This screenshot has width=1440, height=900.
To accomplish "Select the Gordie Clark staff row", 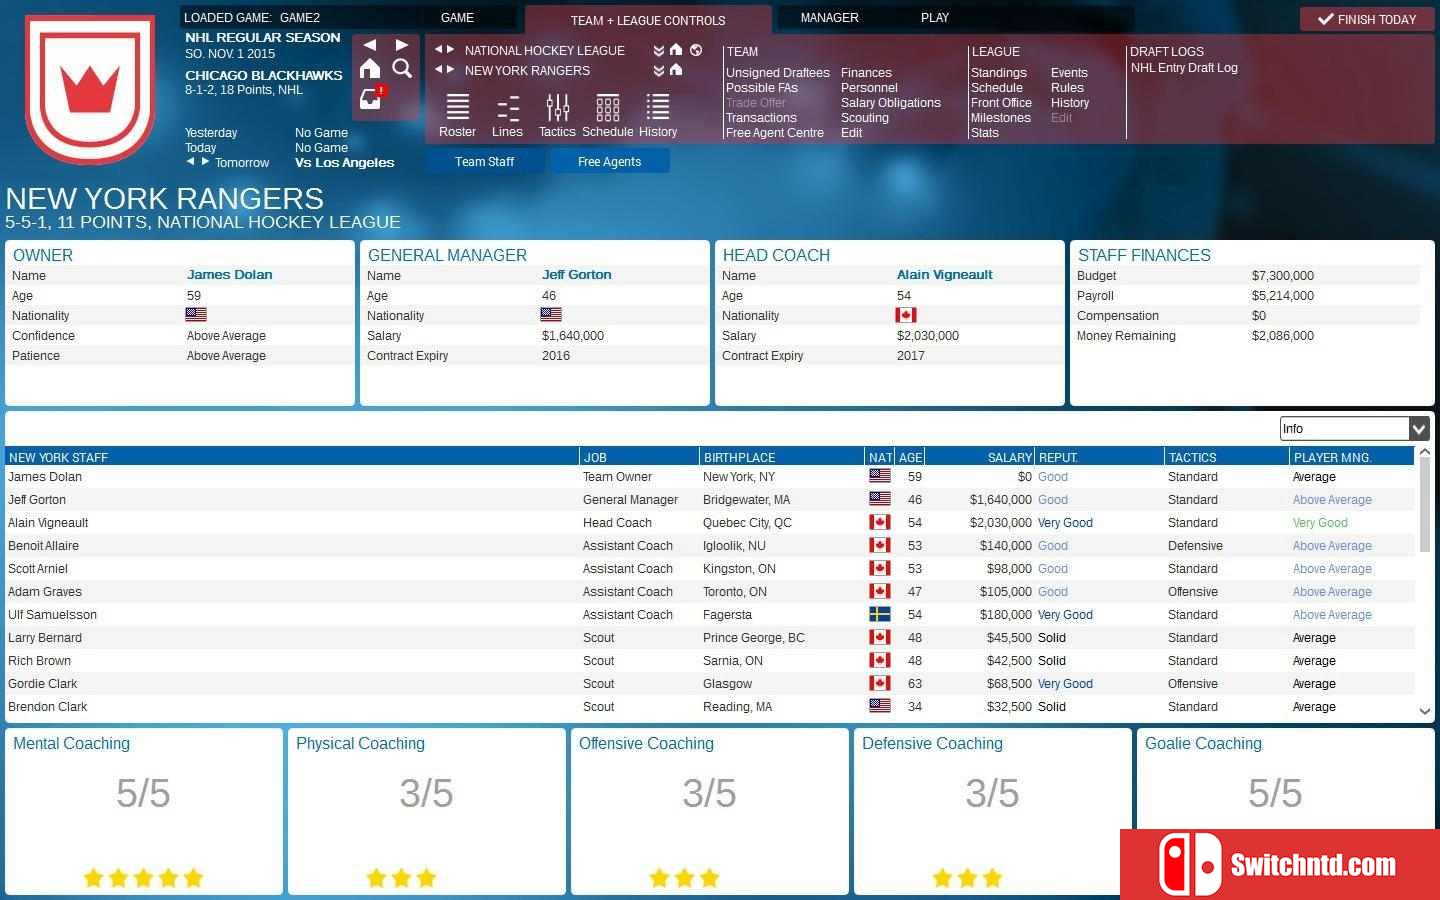I will tap(710, 684).
